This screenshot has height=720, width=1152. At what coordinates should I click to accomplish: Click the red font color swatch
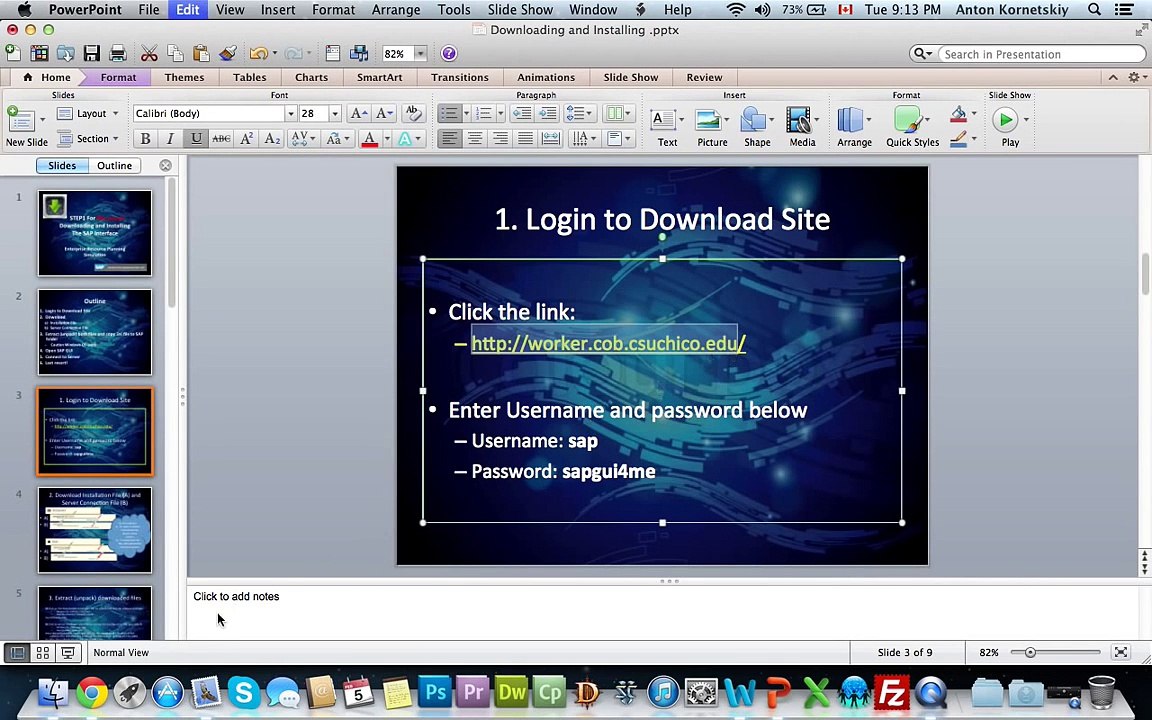(x=370, y=138)
